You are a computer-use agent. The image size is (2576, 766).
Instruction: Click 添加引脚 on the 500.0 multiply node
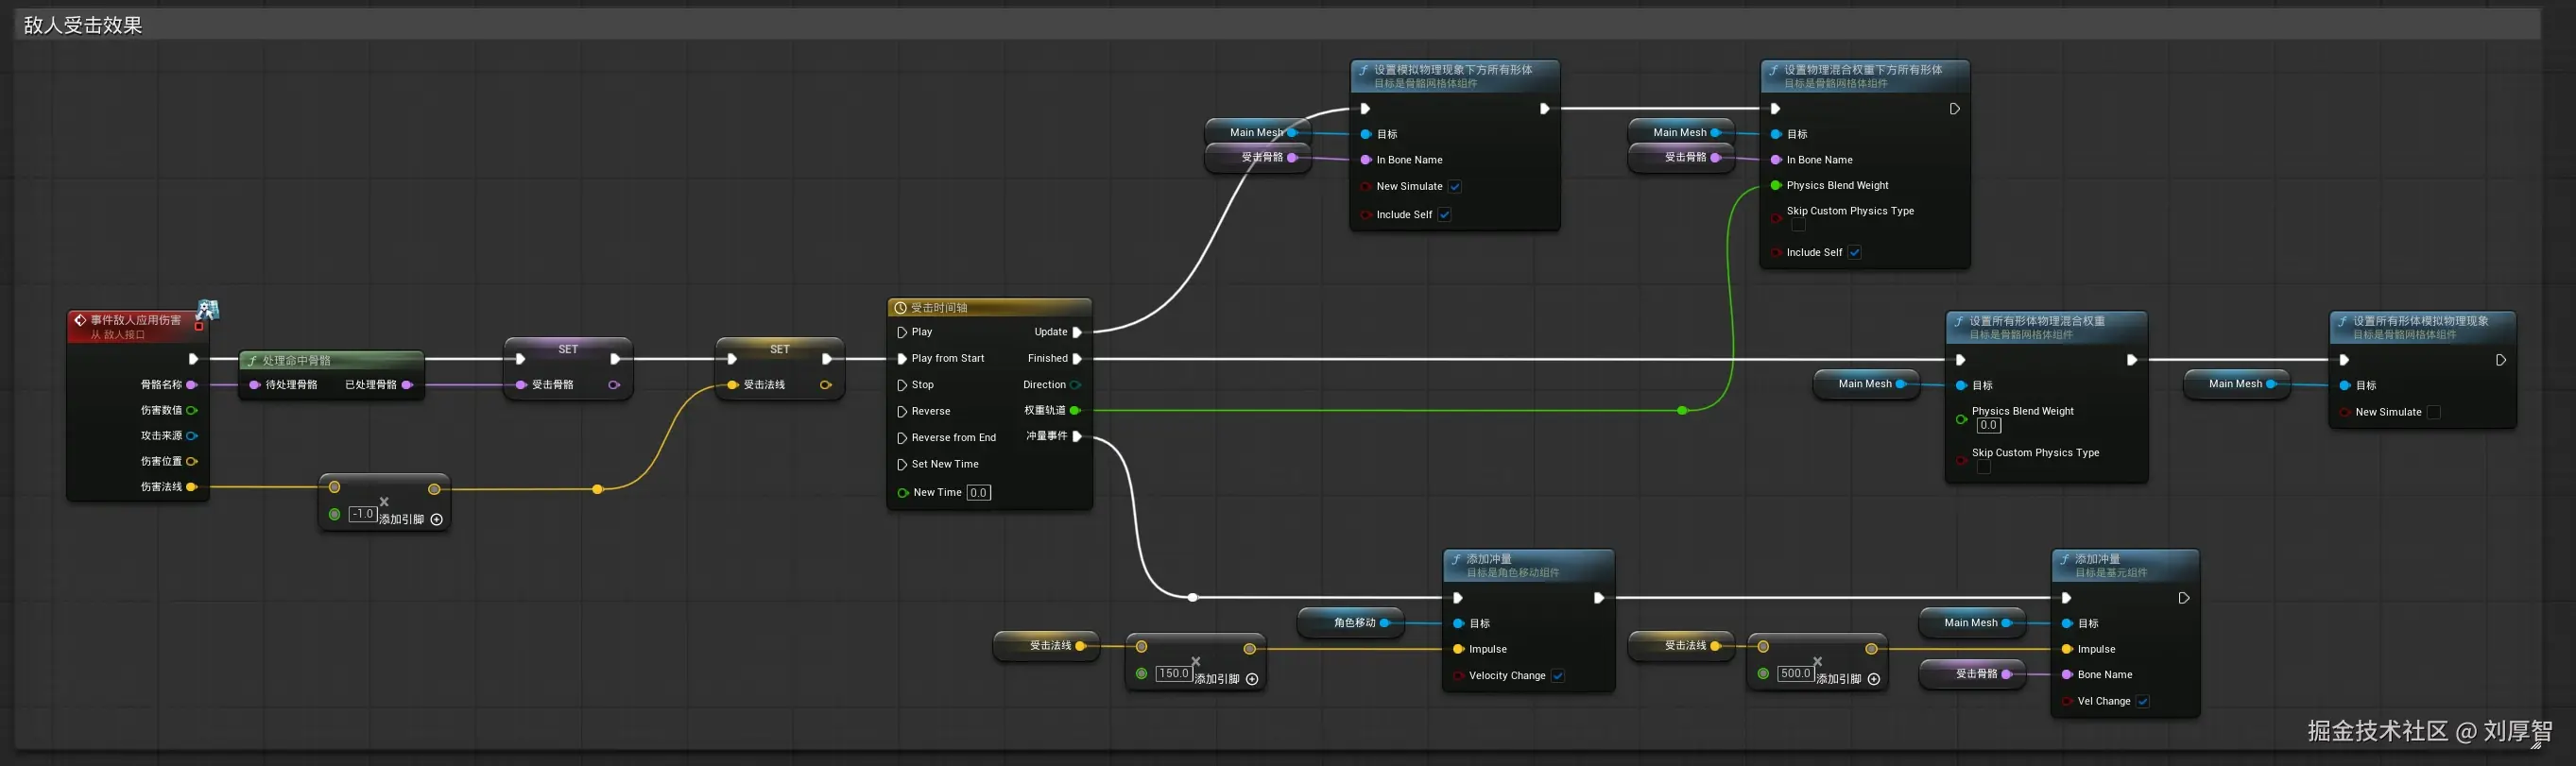[x=1849, y=679]
